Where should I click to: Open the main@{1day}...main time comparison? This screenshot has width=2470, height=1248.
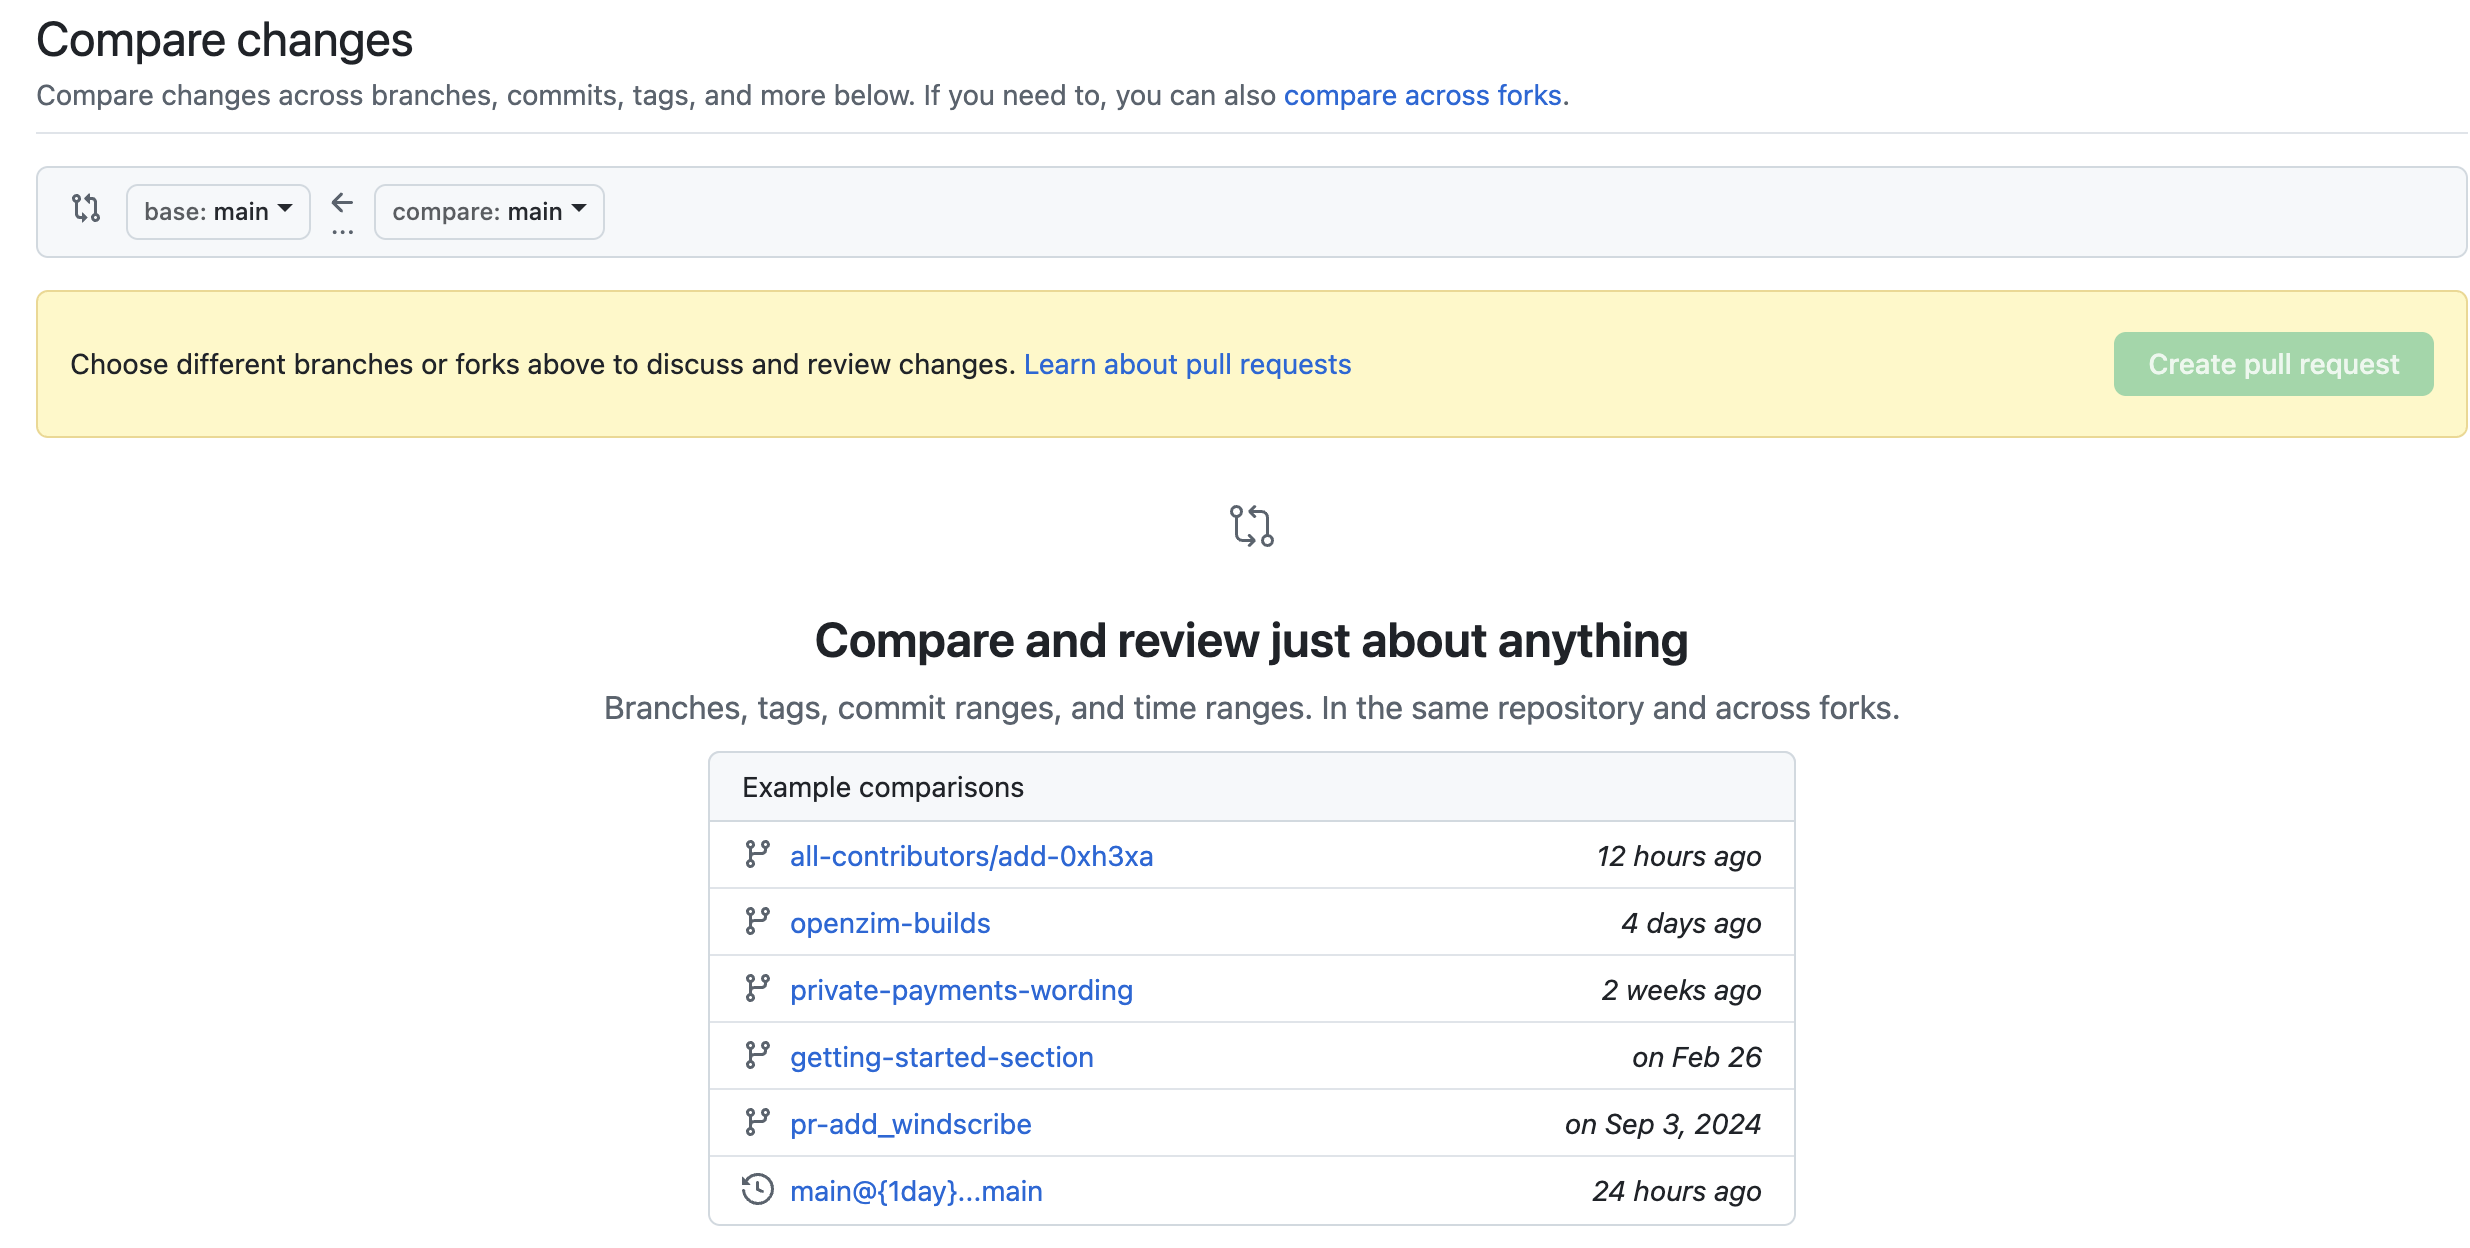[x=916, y=1191]
